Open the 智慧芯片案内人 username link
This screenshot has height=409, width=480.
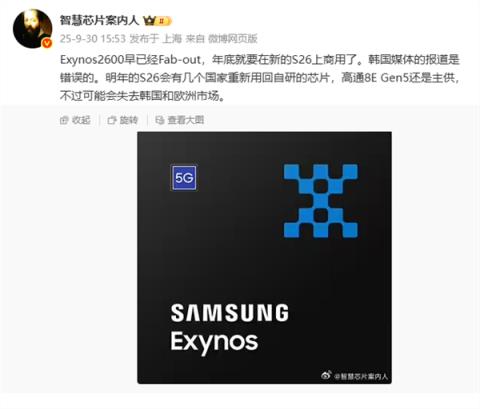tap(99, 20)
